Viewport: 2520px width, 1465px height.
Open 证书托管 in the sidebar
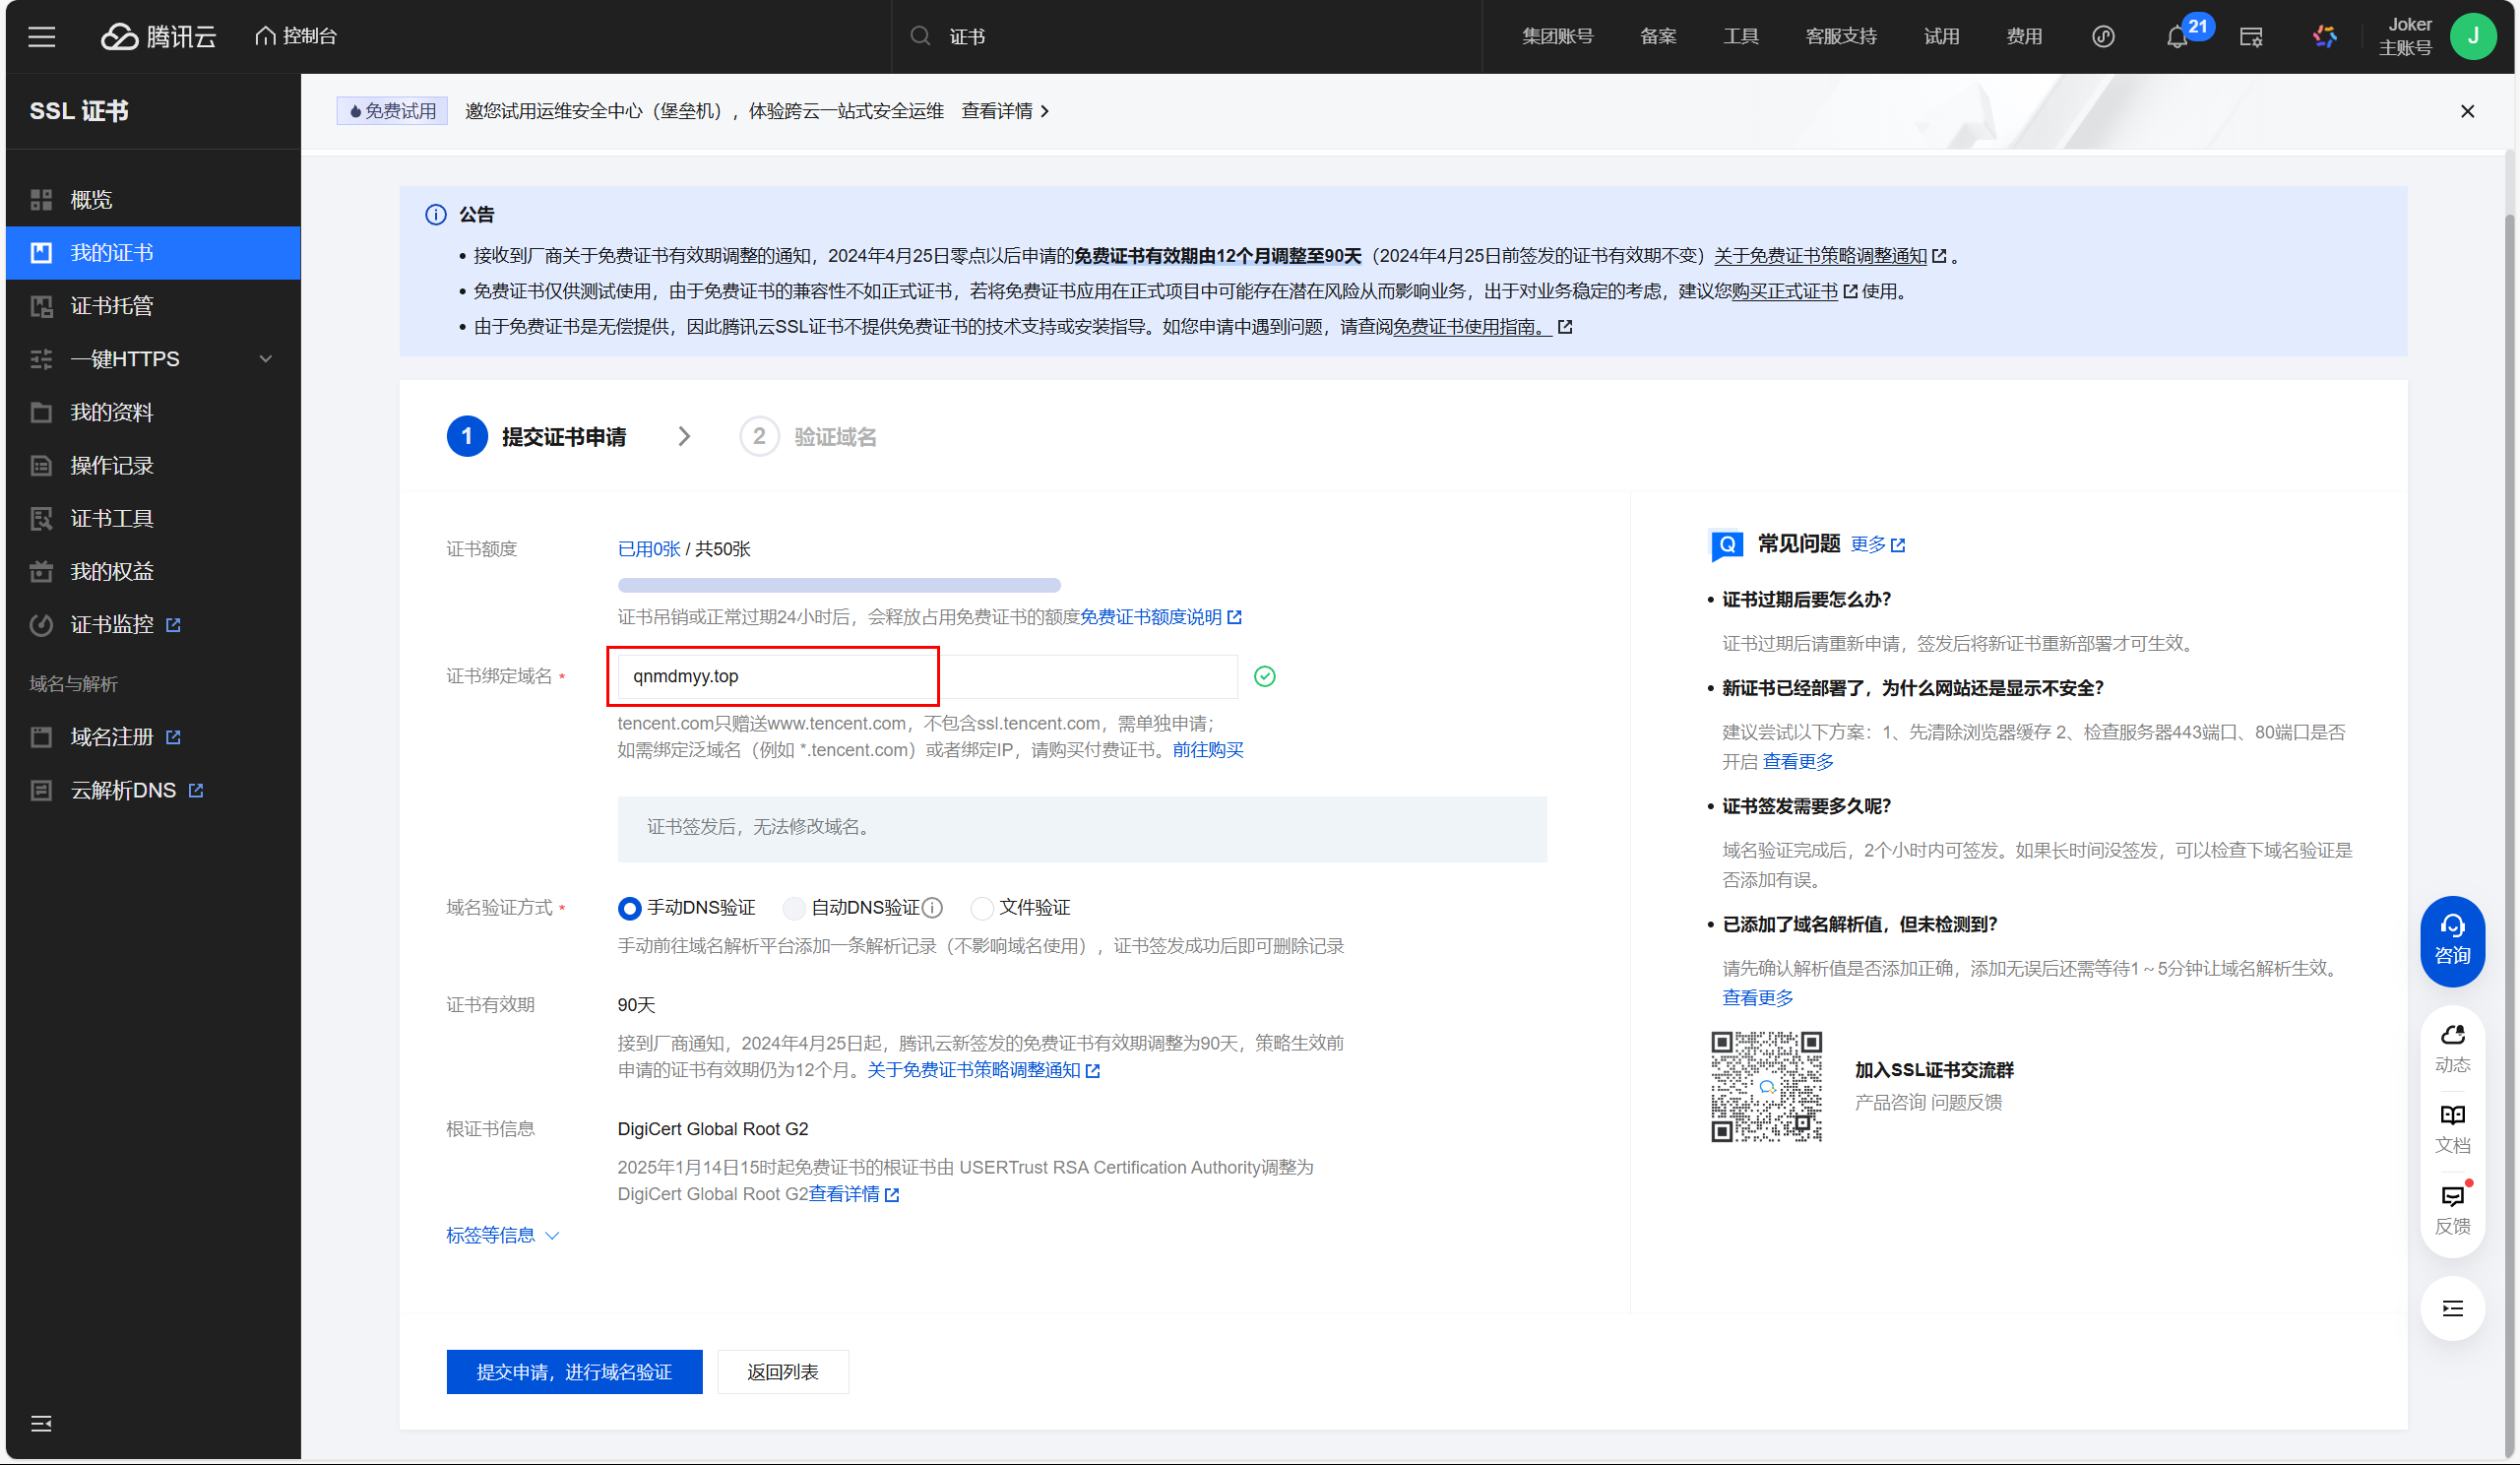point(112,306)
